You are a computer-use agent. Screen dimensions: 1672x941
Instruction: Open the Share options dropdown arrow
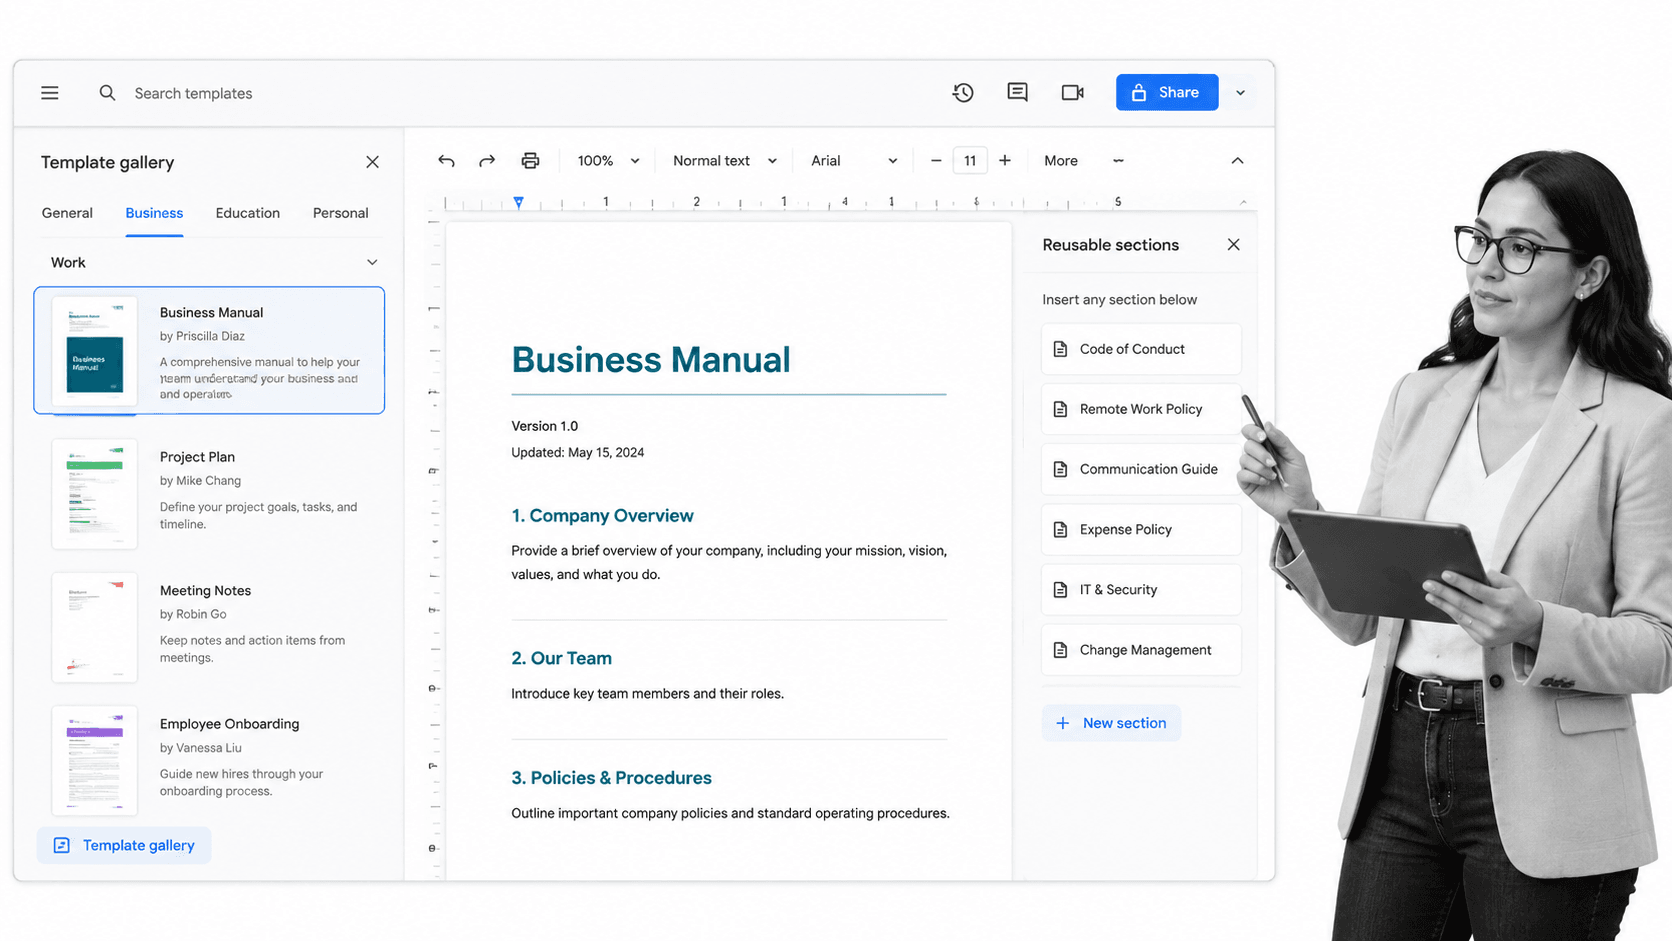(1240, 93)
